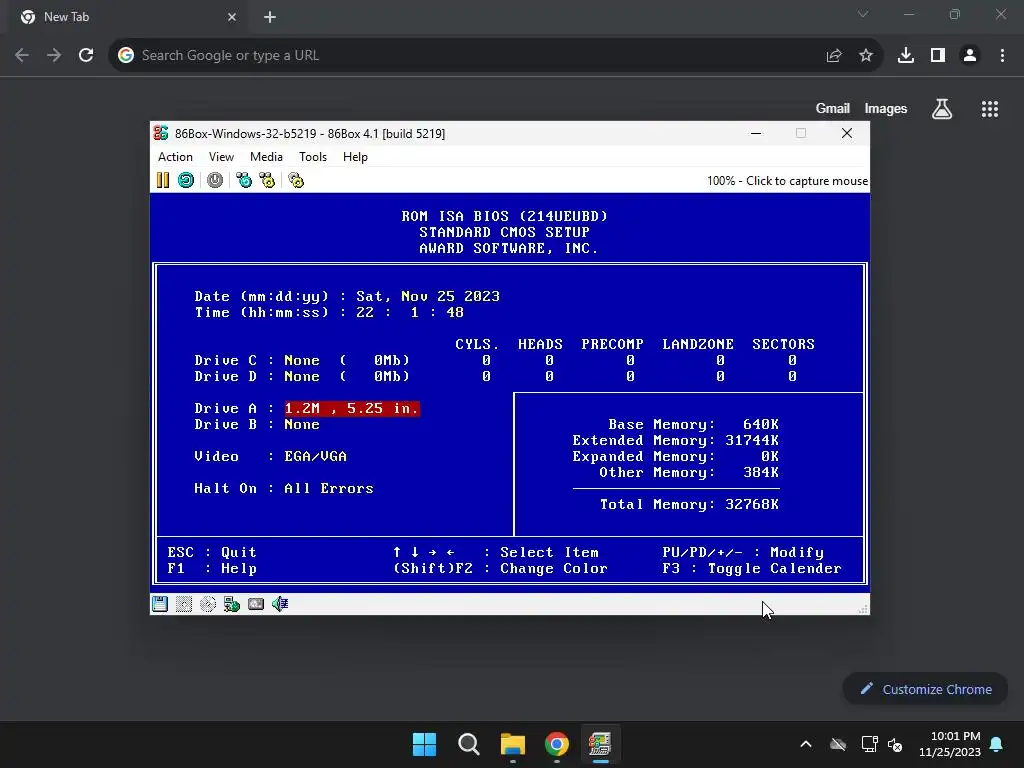Open Windows taskbar search
The image size is (1024, 768).
point(469,744)
